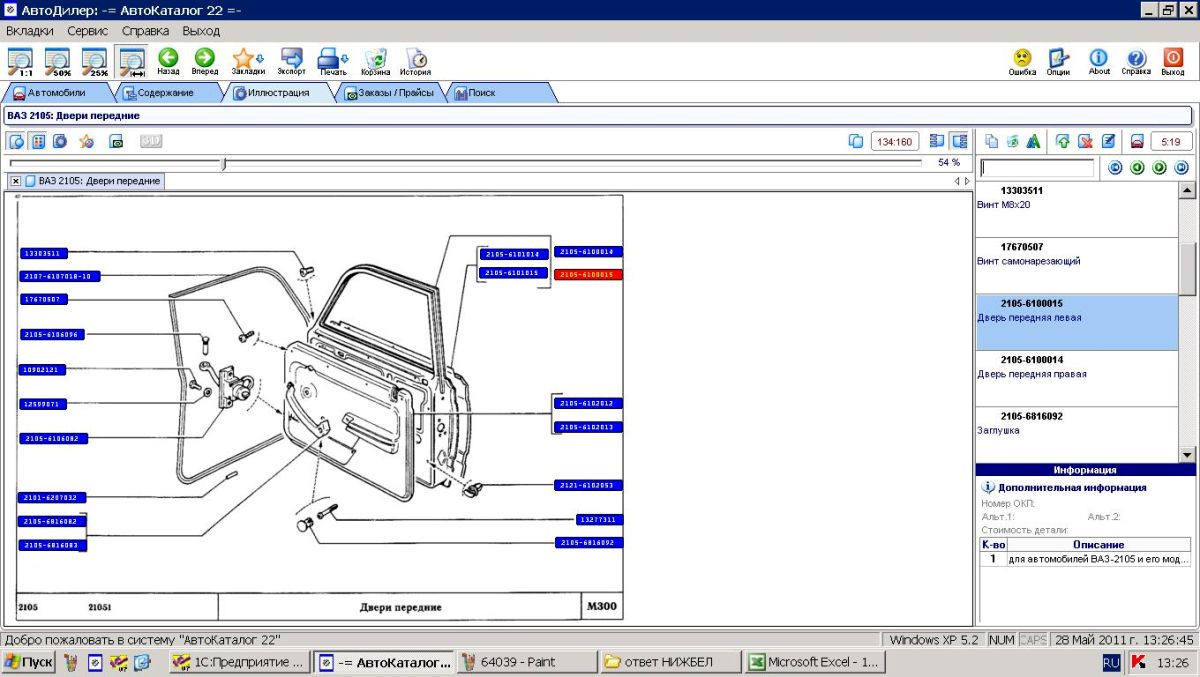The image size is (1200, 677).
Task: Set zoom to 25% scale
Action: coord(94,62)
